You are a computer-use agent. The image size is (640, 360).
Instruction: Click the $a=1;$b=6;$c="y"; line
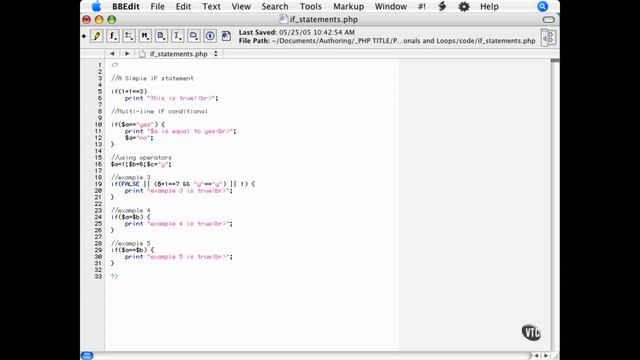point(141,164)
